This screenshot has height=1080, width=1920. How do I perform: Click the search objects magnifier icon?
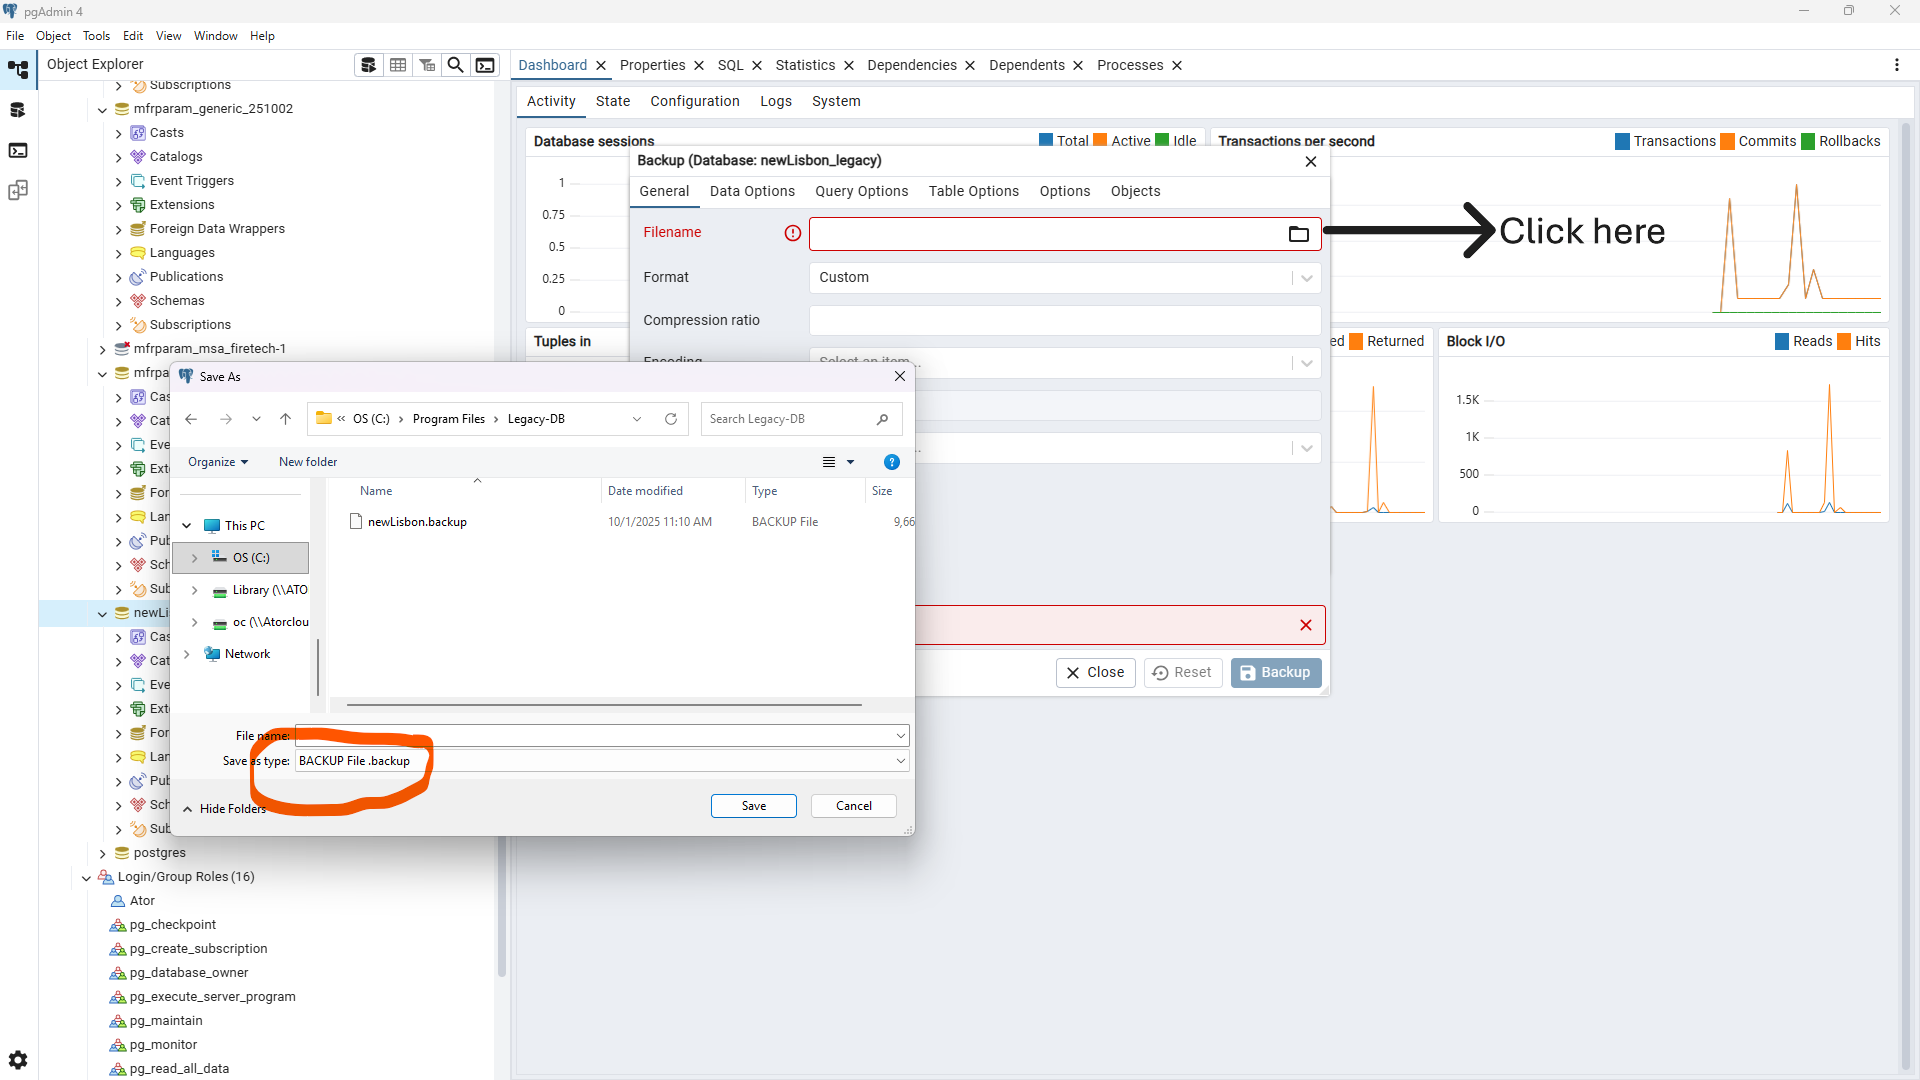pyautogui.click(x=455, y=64)
